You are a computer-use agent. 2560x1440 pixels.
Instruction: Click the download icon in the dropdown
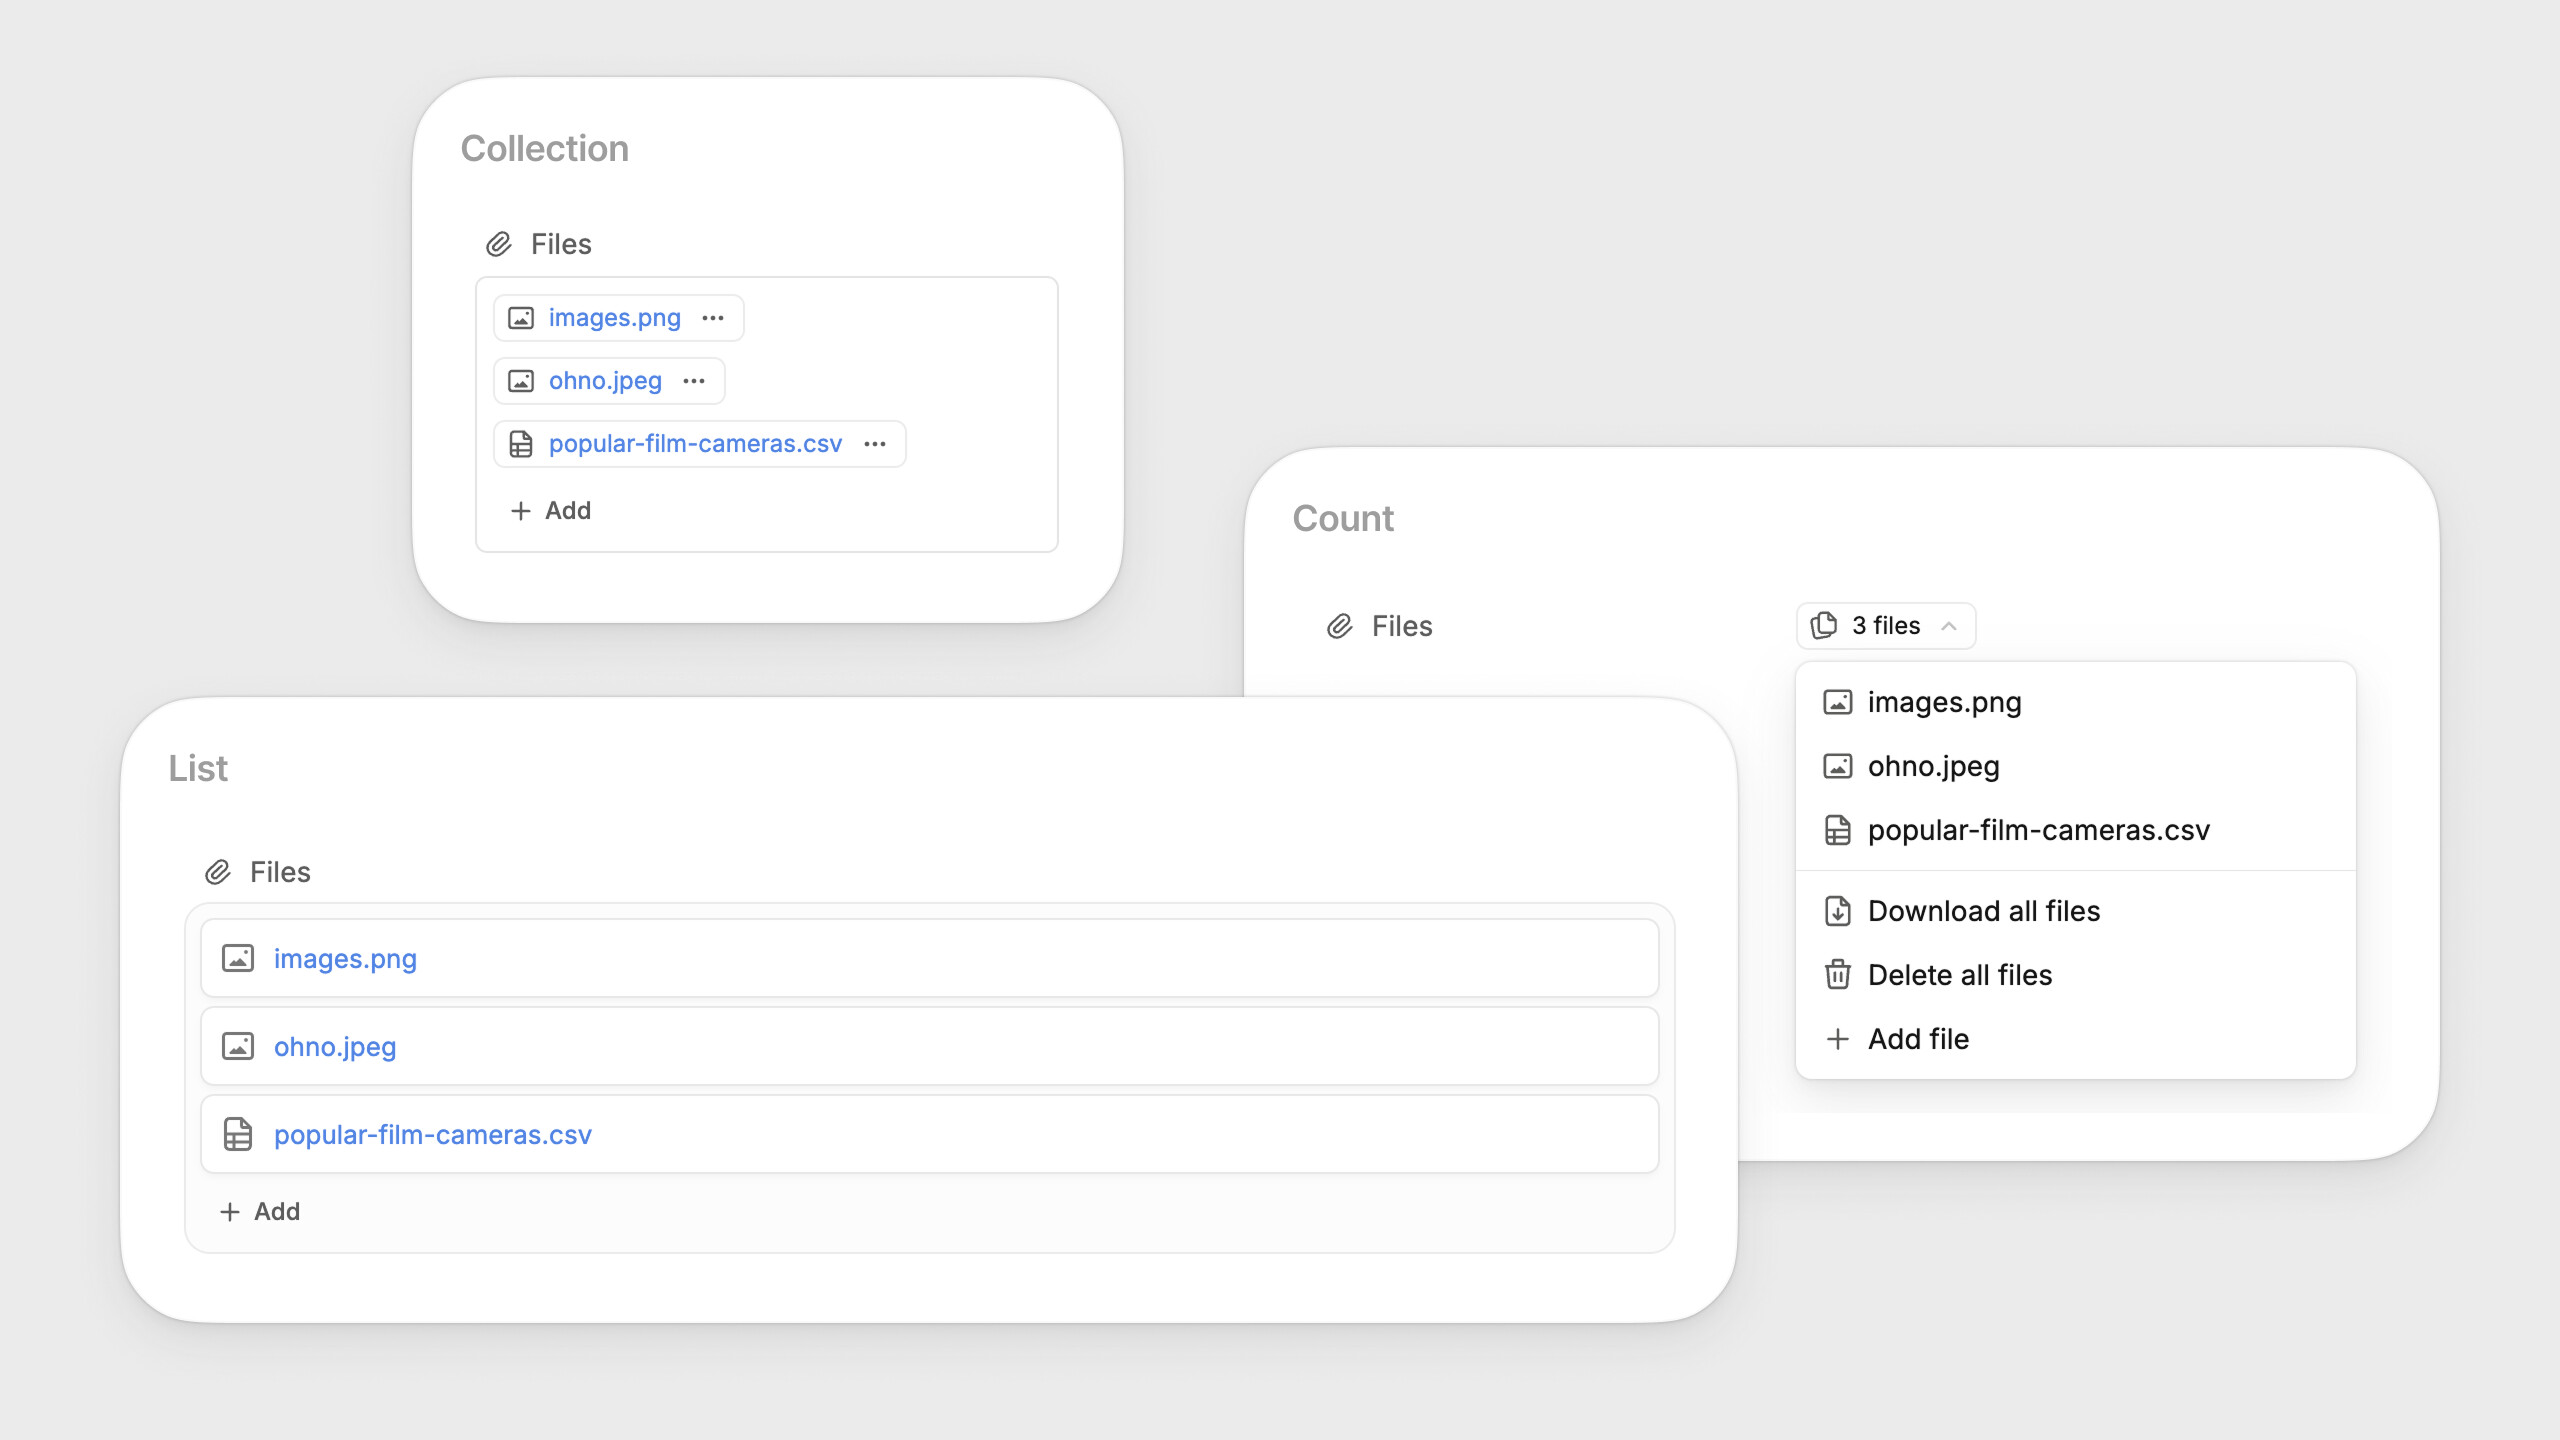[1838, 911]
